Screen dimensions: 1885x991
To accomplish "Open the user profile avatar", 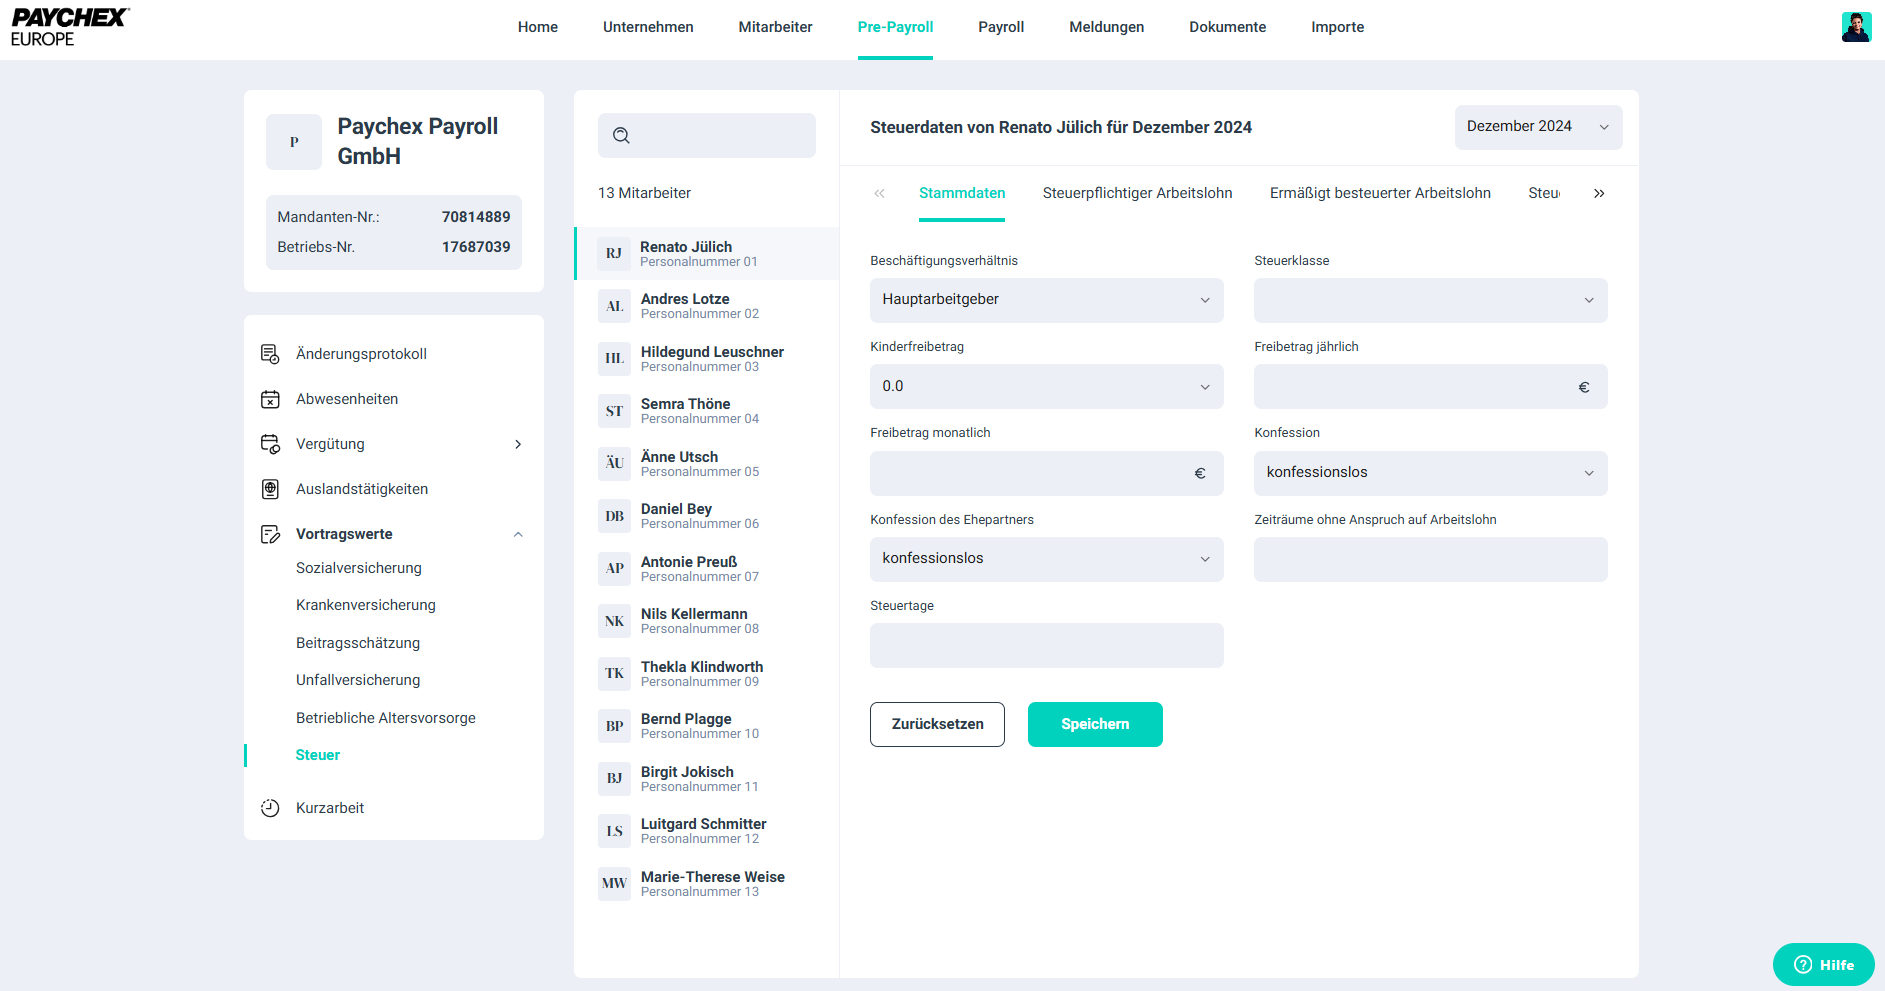I will pyautogui.click(x=1856, y=27).
